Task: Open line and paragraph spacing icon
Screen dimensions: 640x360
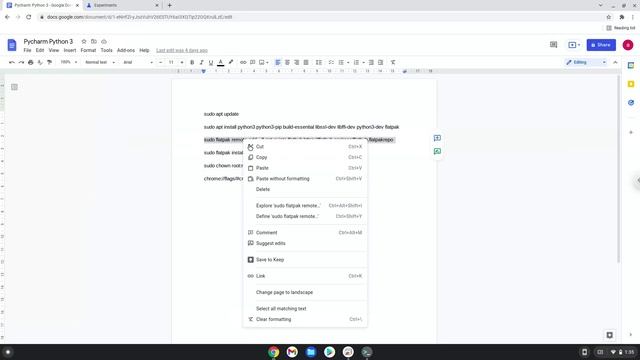Action: (x=319, y=62)
